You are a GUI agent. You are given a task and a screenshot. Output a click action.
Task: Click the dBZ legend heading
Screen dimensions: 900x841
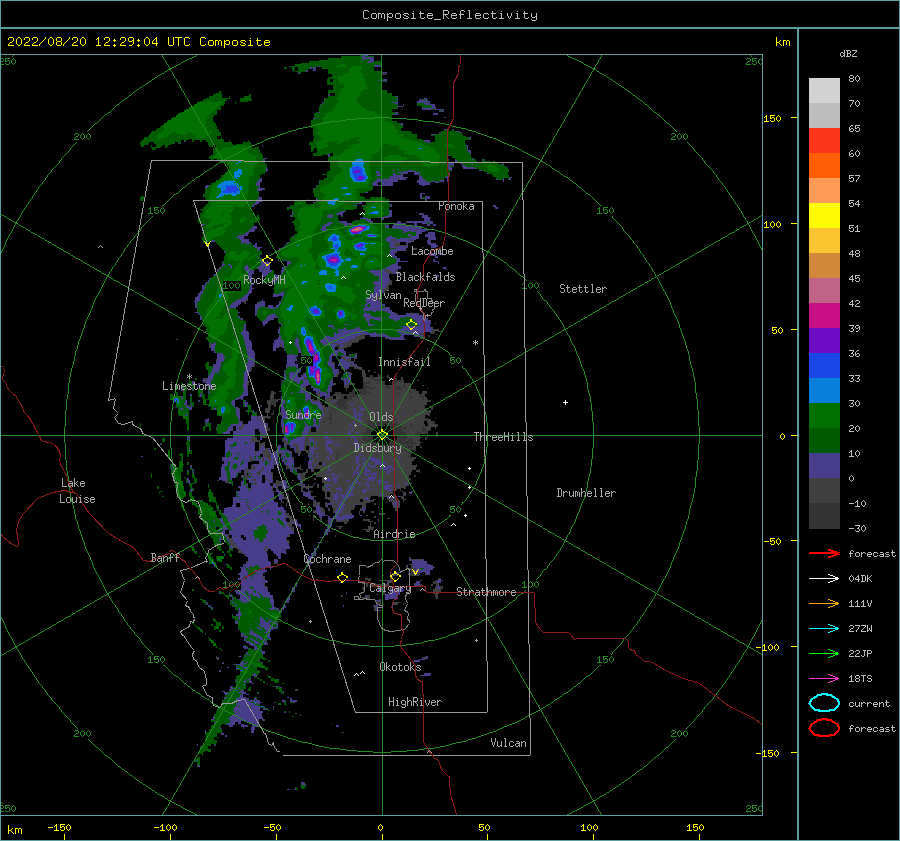848,53
